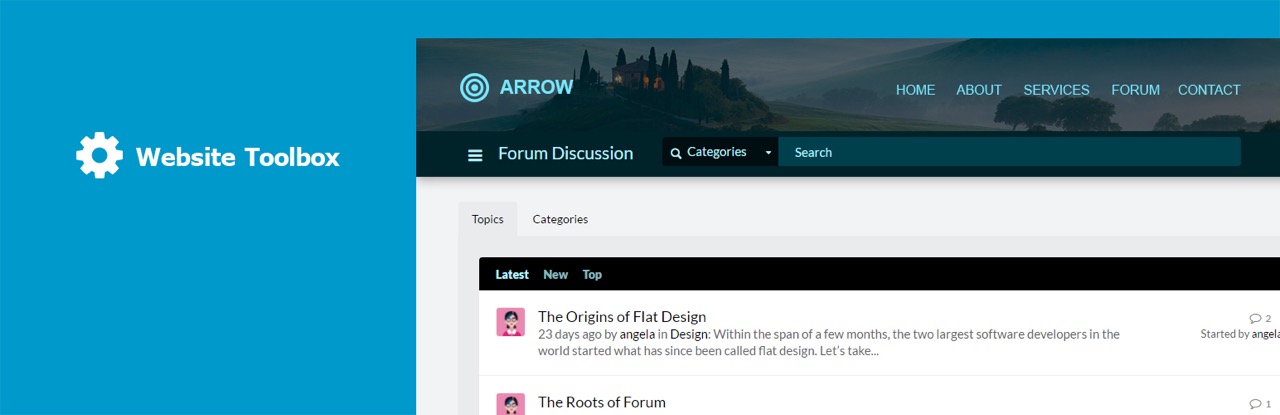Click the comment bubble icon showing 1 reply
The width and height of the screenshot is (1280, 415).
click(x=1256, y=404)
